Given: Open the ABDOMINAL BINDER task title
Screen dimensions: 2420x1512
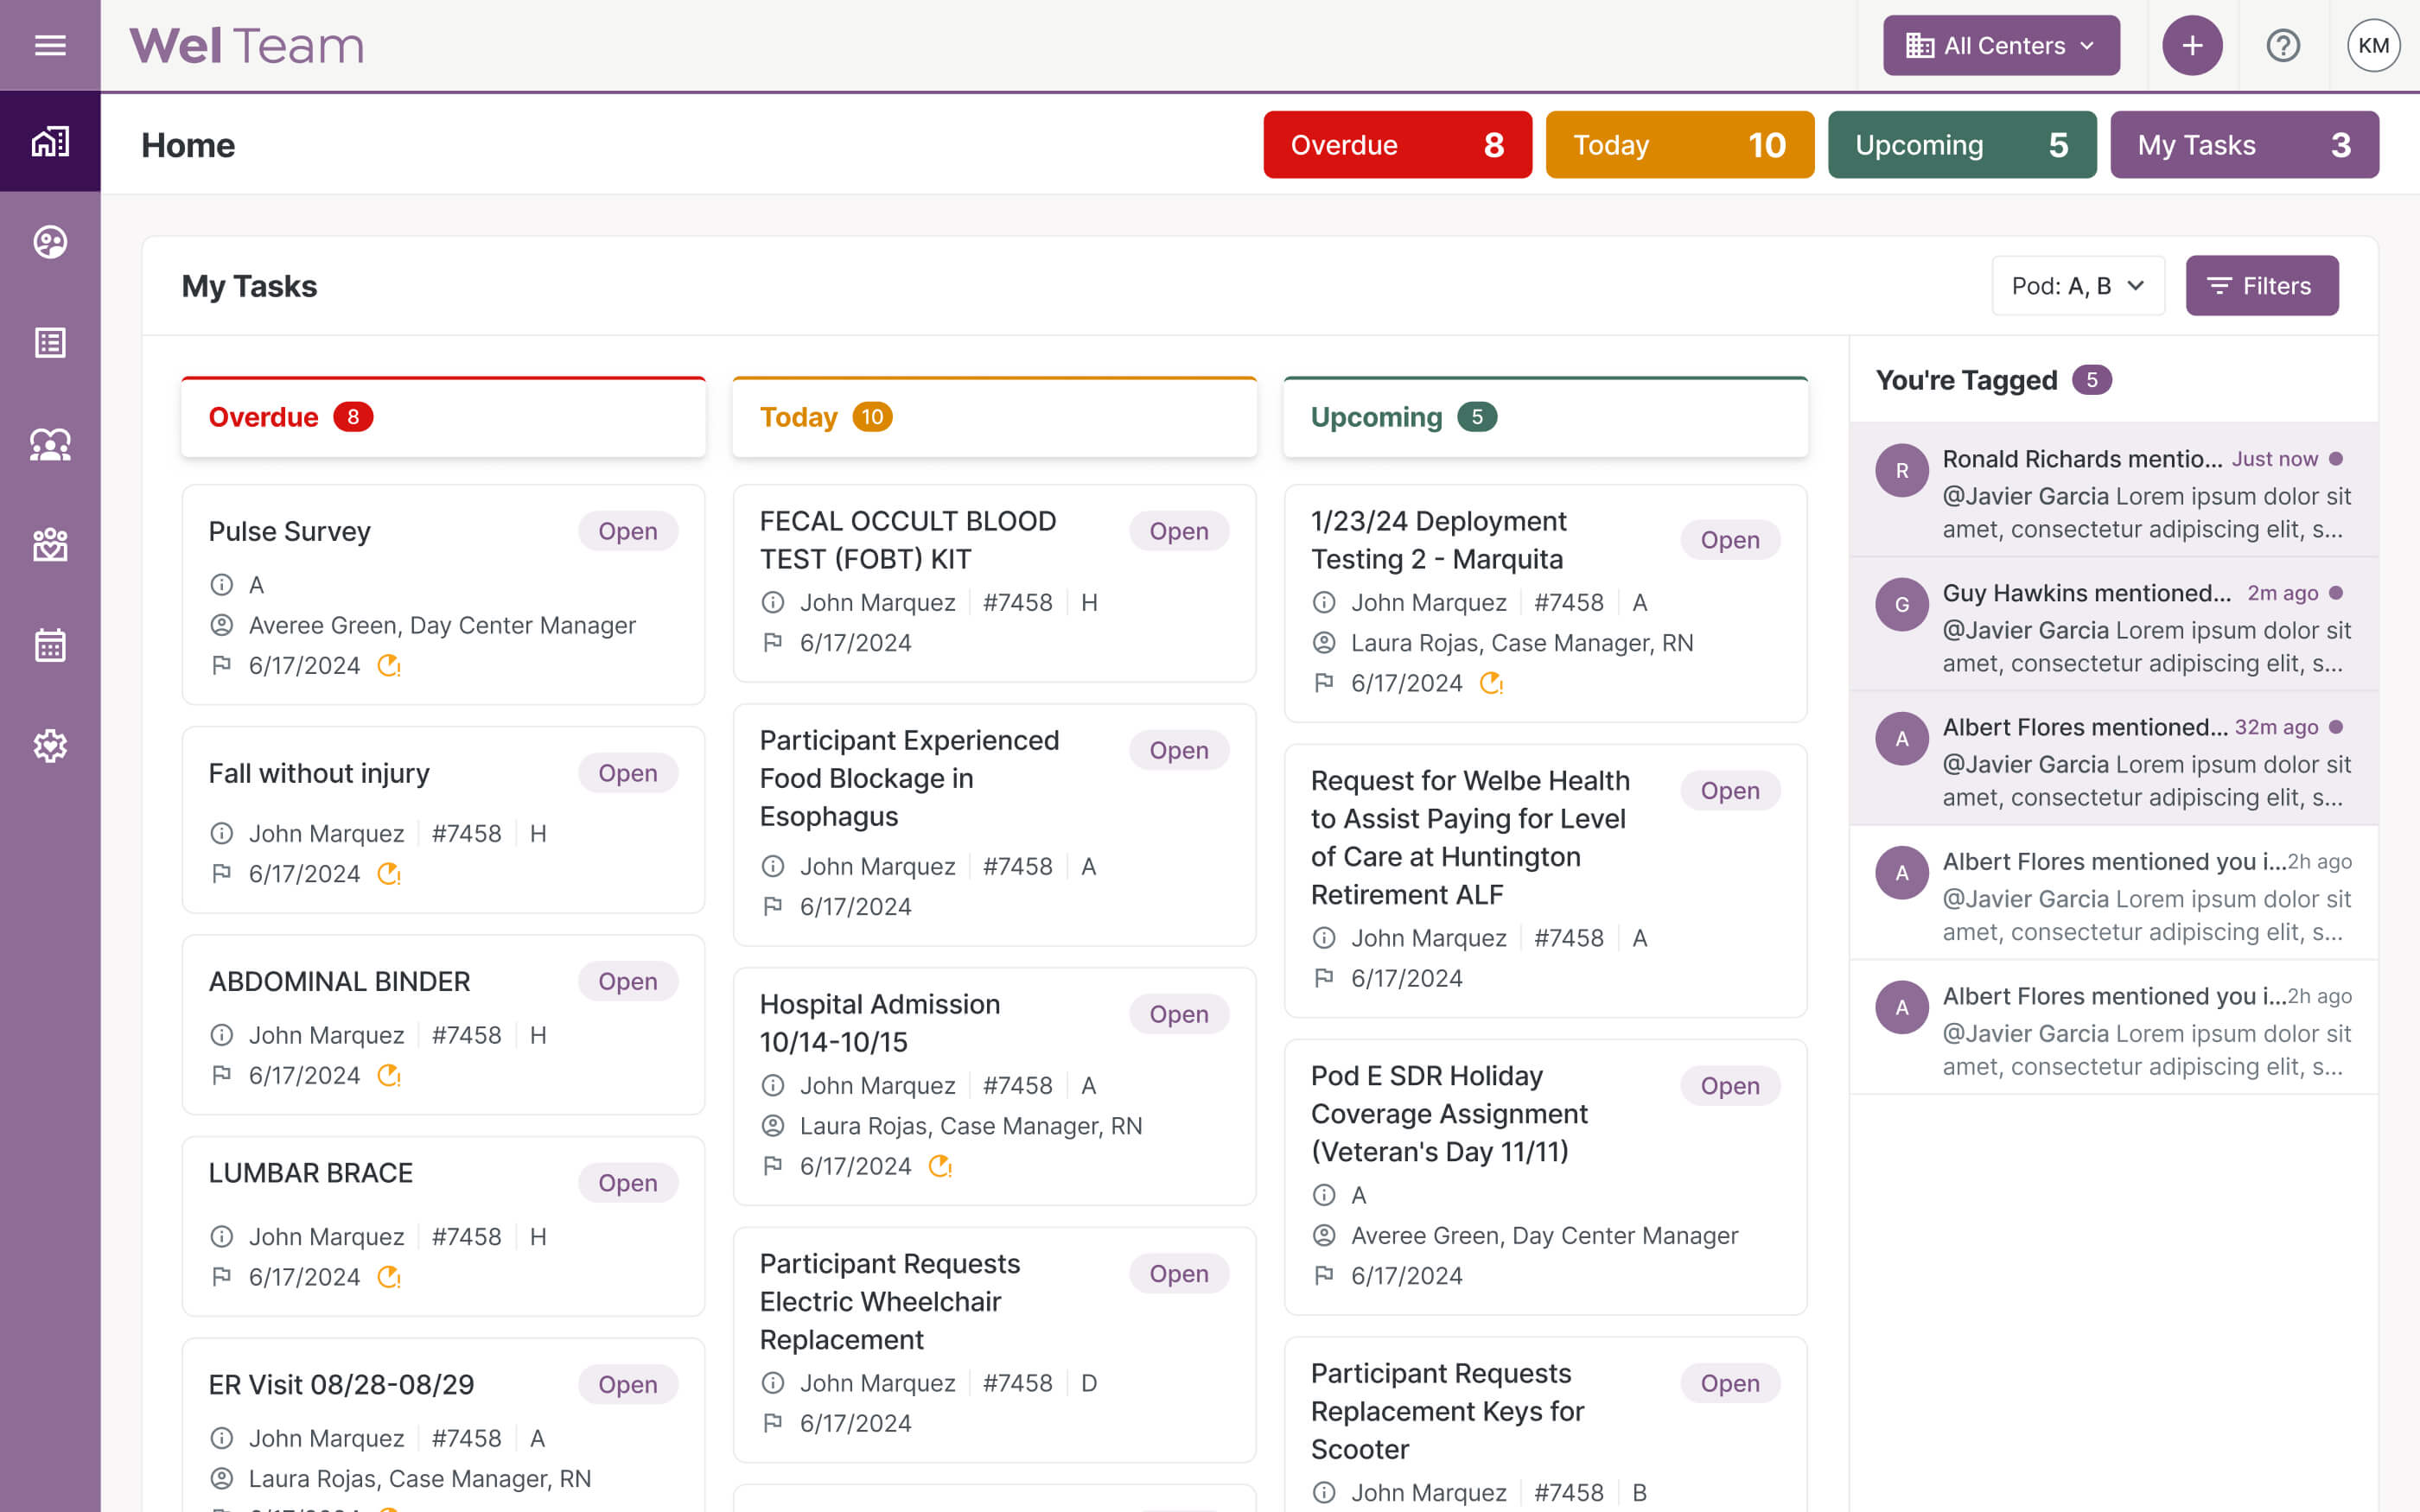Looking at the screenshot, I should [339, 982].
